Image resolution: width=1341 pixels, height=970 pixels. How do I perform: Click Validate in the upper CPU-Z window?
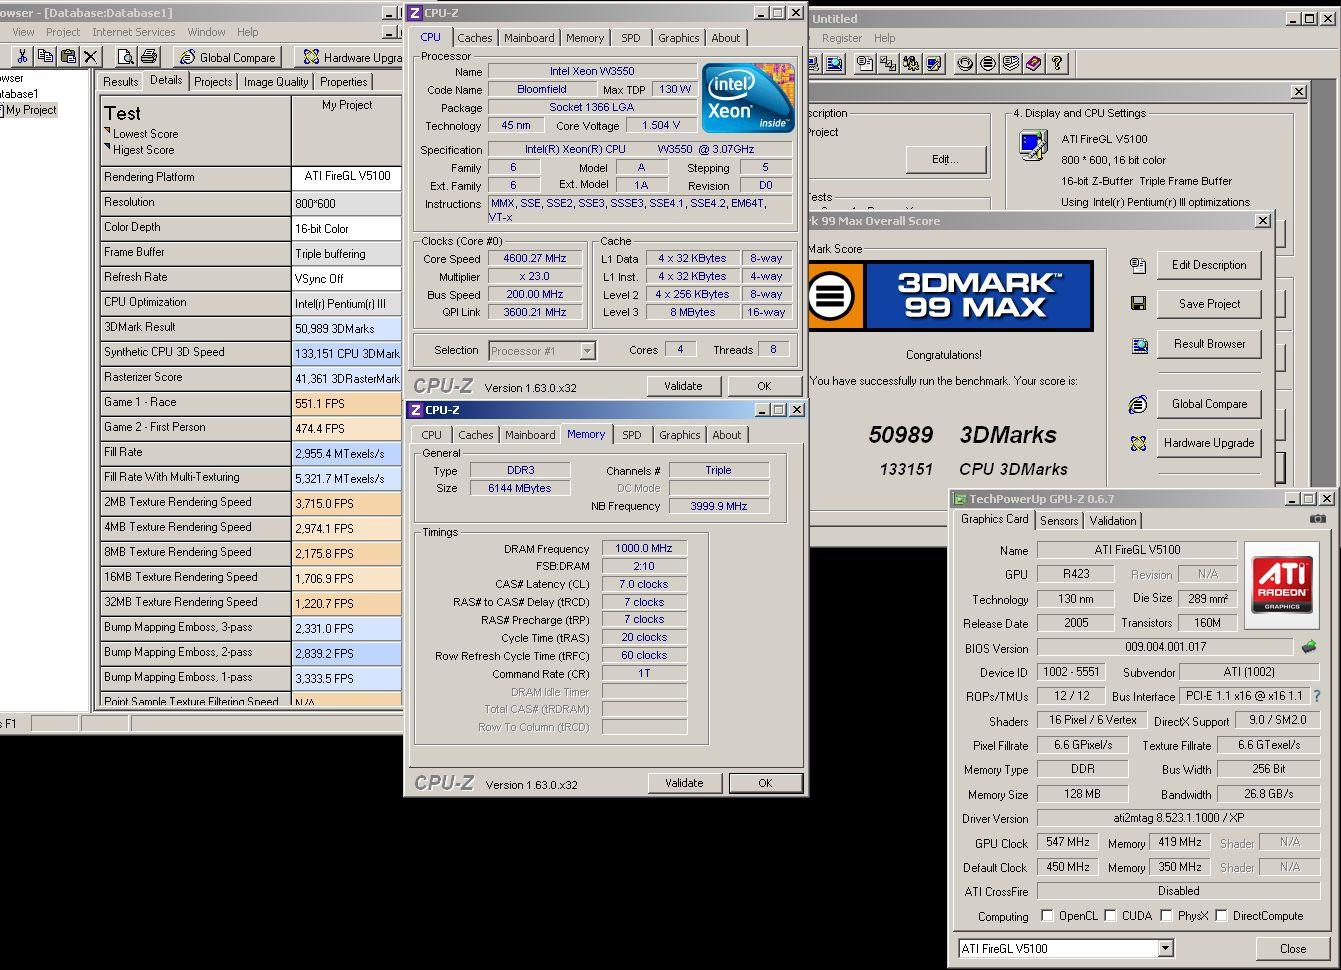[683, 386]
